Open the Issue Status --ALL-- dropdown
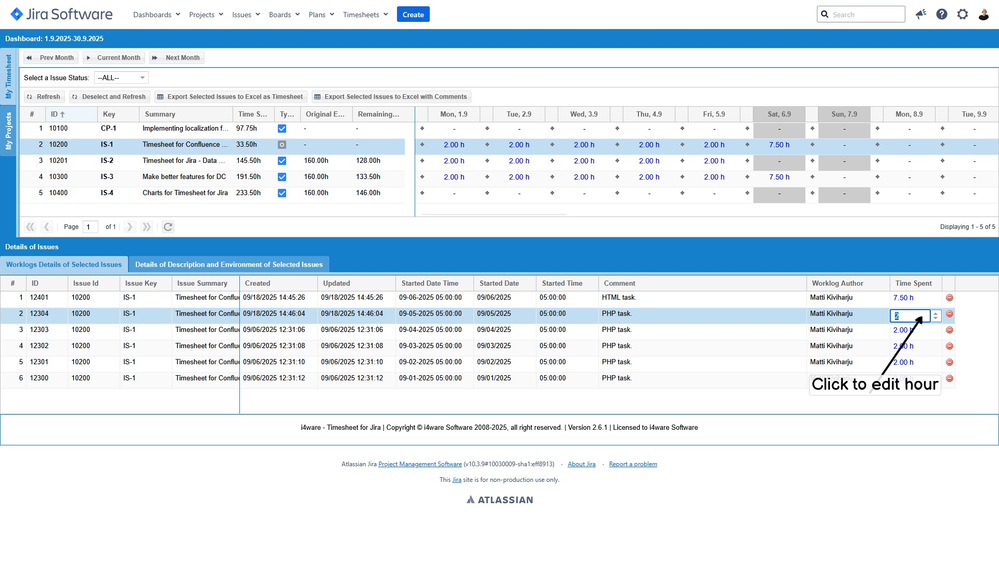Image resolution: width=999 pixels, height=562 pixels. tap(121, 78)
